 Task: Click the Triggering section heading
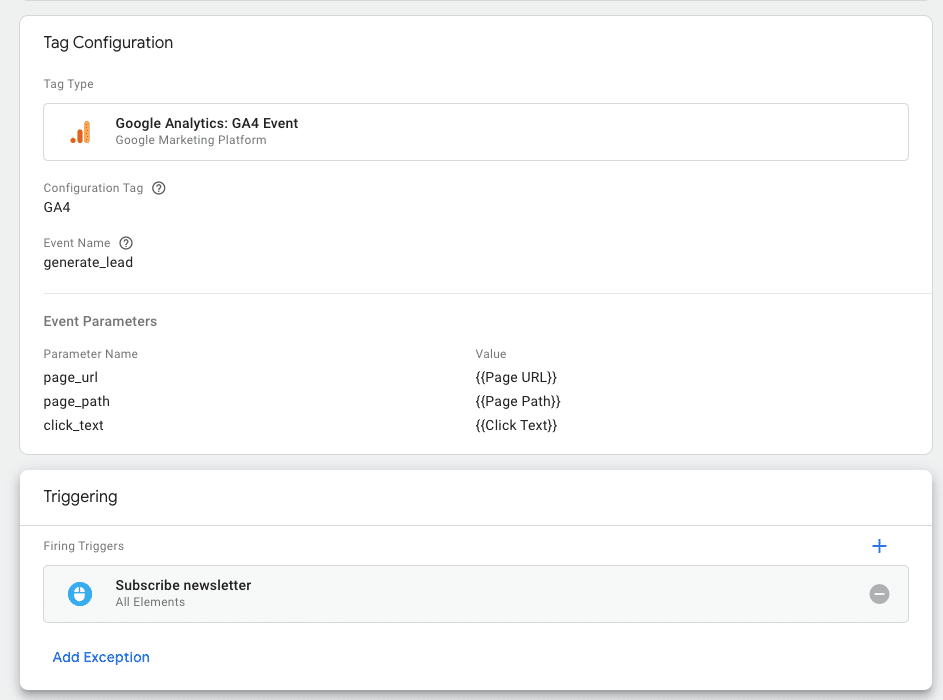pyautogui.click(x=80, y=497)
